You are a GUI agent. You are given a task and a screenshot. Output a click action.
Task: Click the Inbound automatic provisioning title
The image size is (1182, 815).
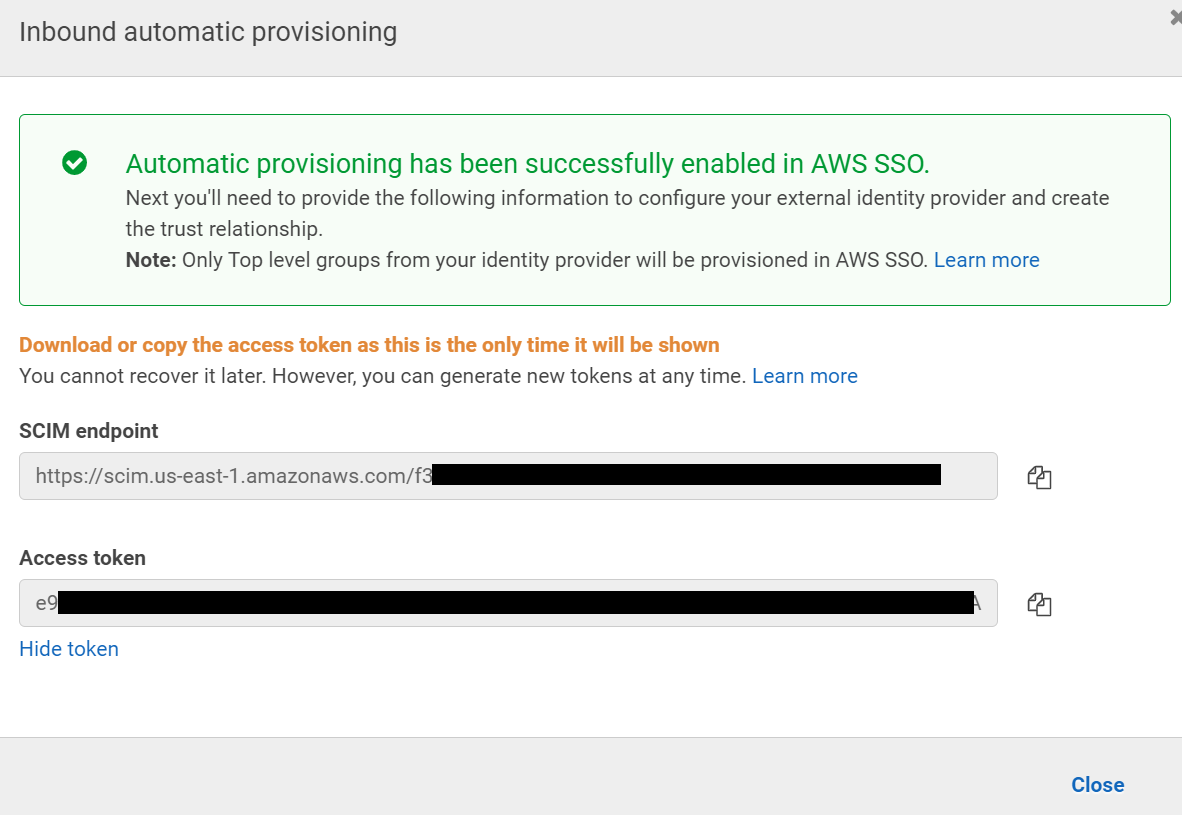pyautogui.click(x=208, y=32)
